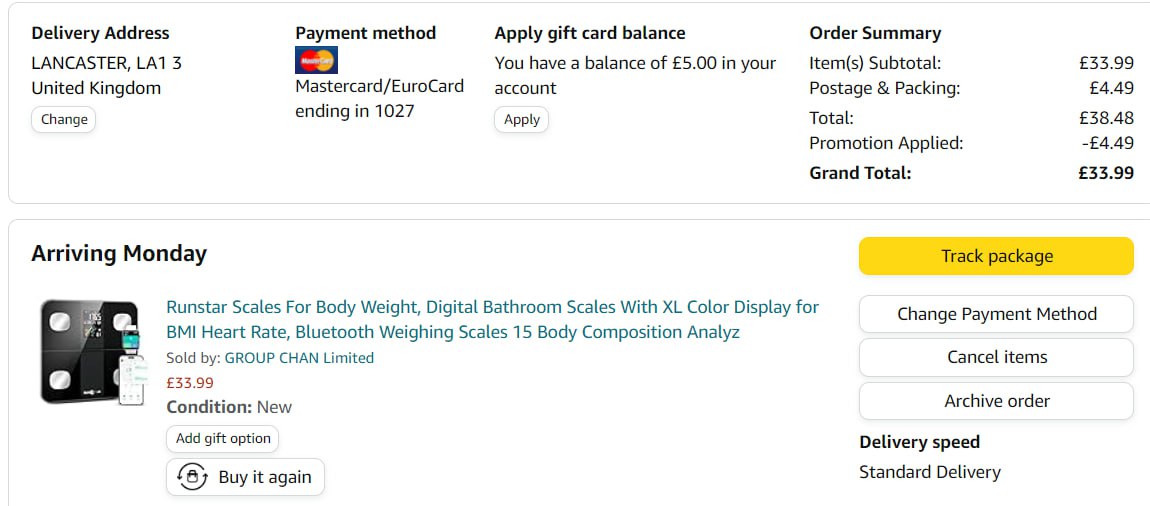This screenshot has width=1150, height=506.
Task: Open Change Payment Method
Action: pyautogui.click(x=996, y=314)
